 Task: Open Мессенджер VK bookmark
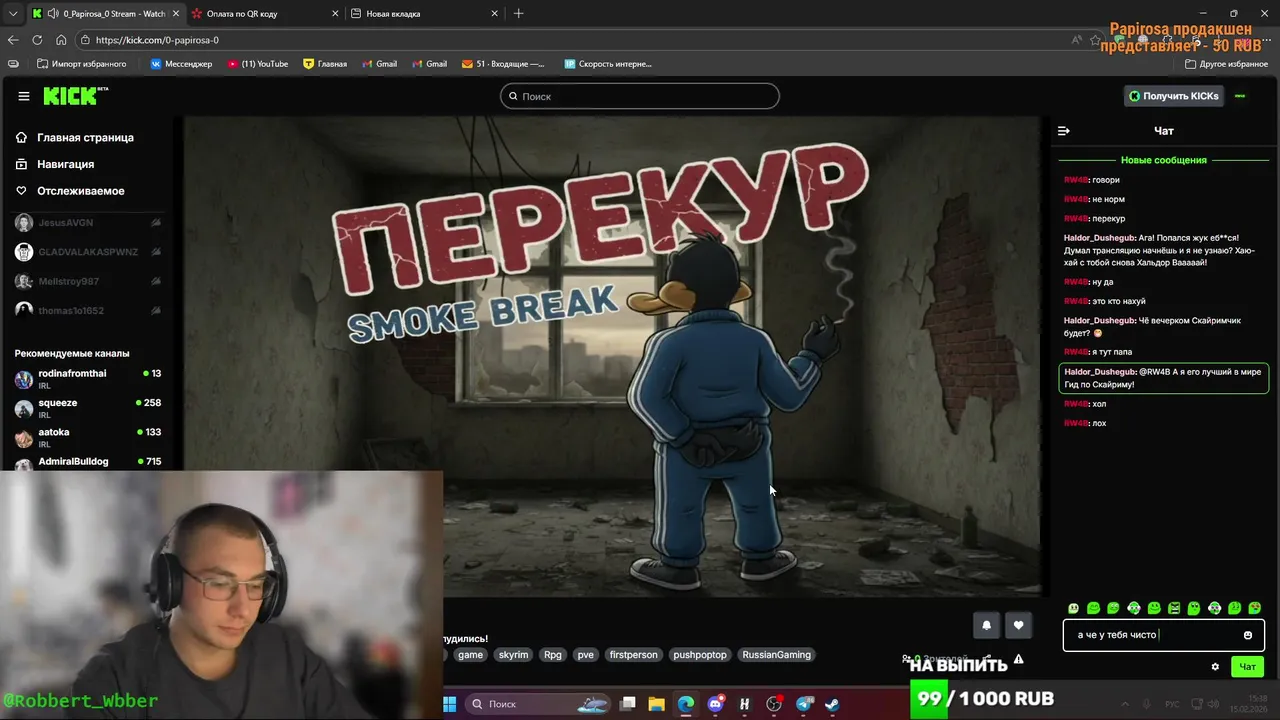click(181, 64)
